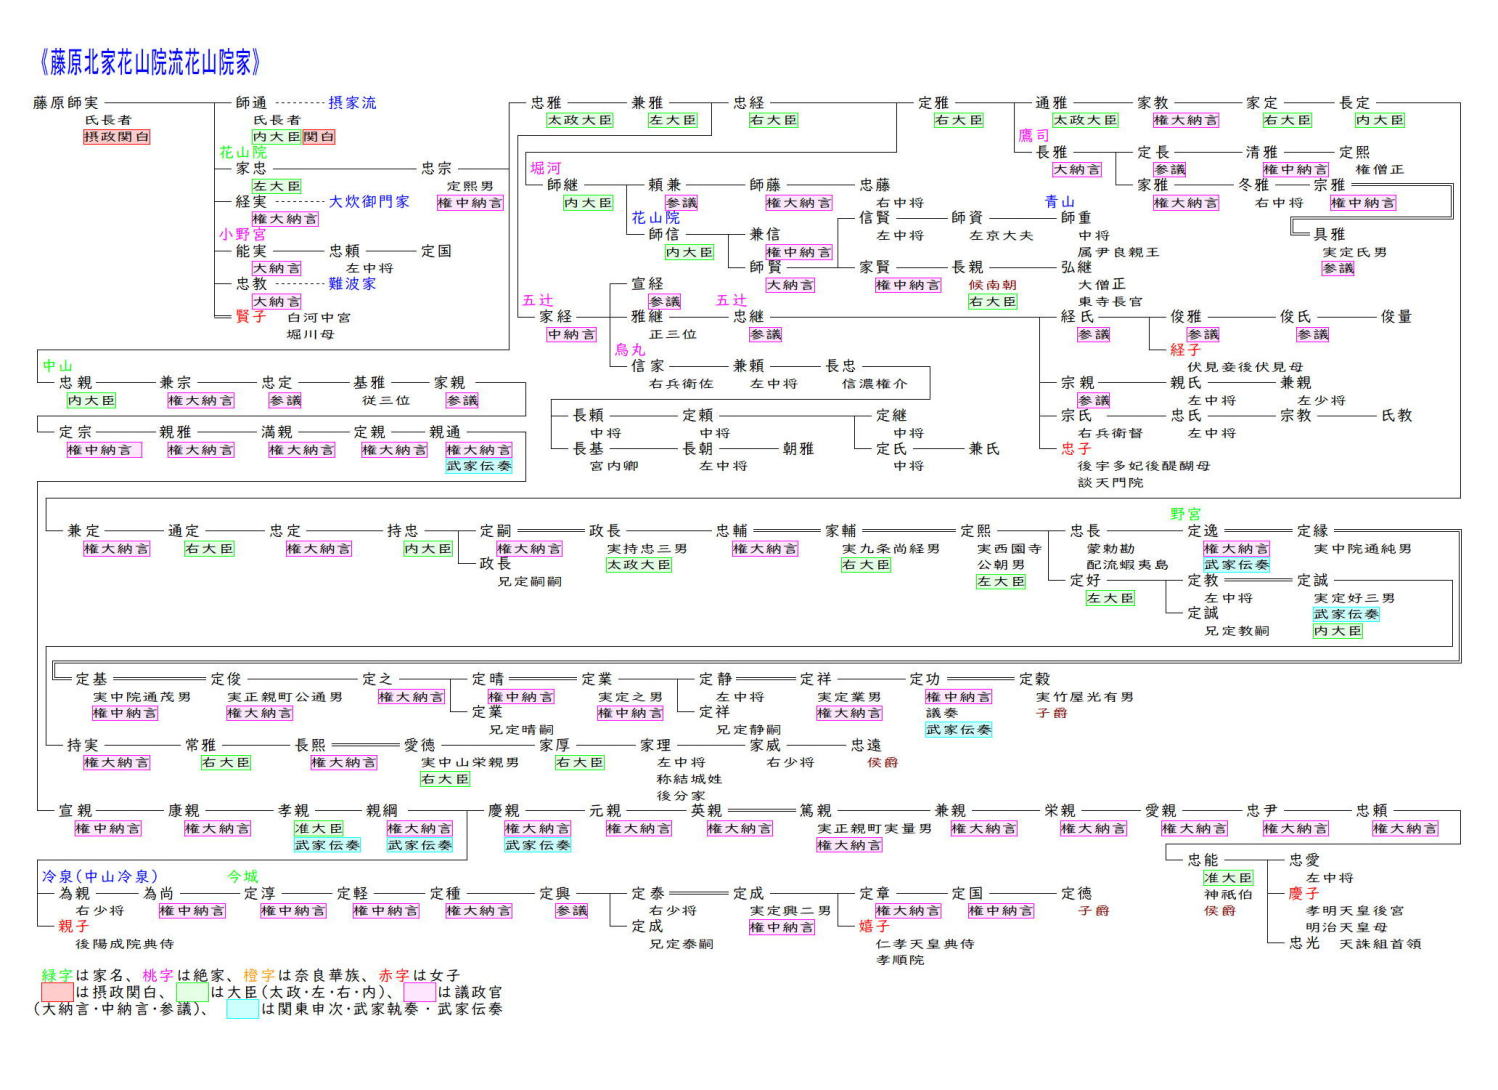Click the green 中山 branch label

58,366
